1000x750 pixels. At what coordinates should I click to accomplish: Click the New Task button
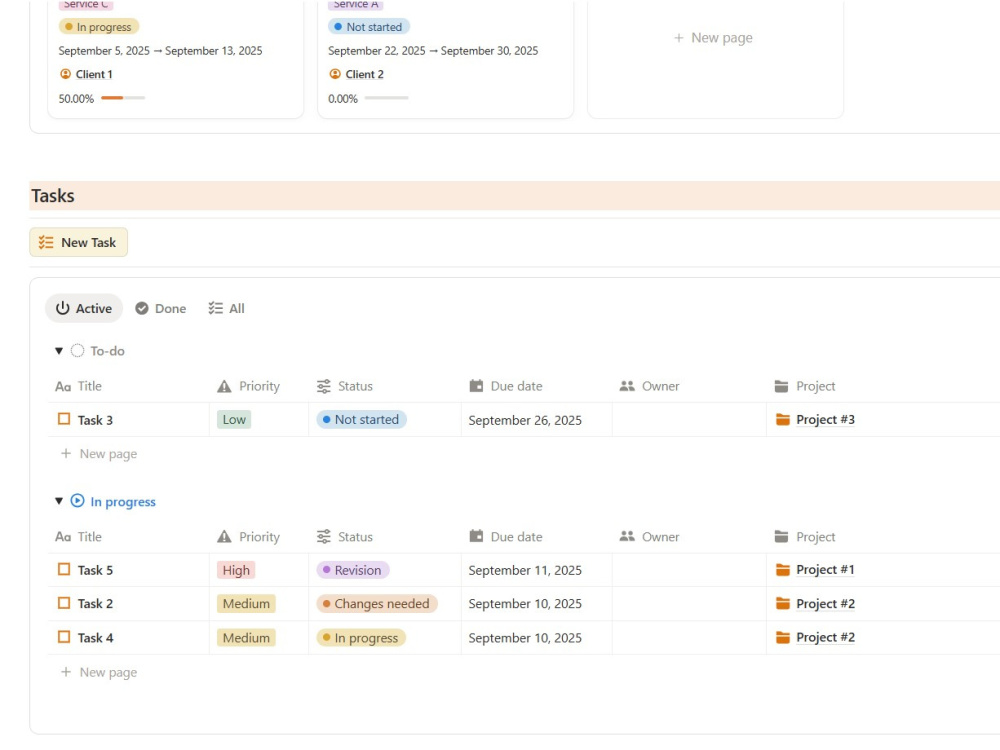point(78,242)
